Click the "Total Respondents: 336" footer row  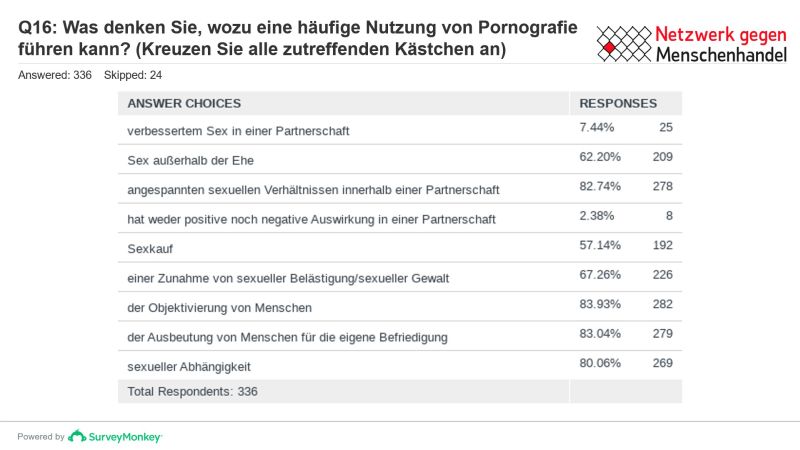pos(192,392)
